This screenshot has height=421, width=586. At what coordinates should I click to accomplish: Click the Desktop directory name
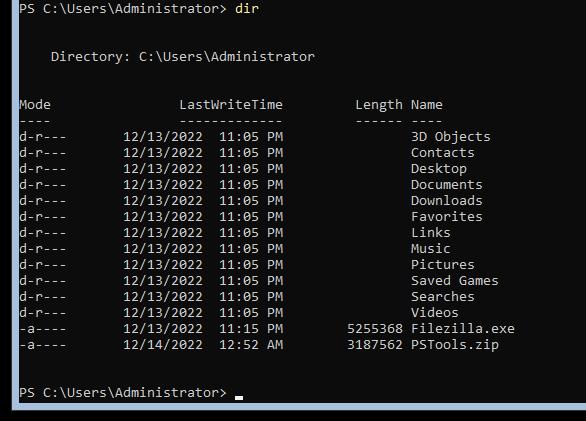[439, 169]
